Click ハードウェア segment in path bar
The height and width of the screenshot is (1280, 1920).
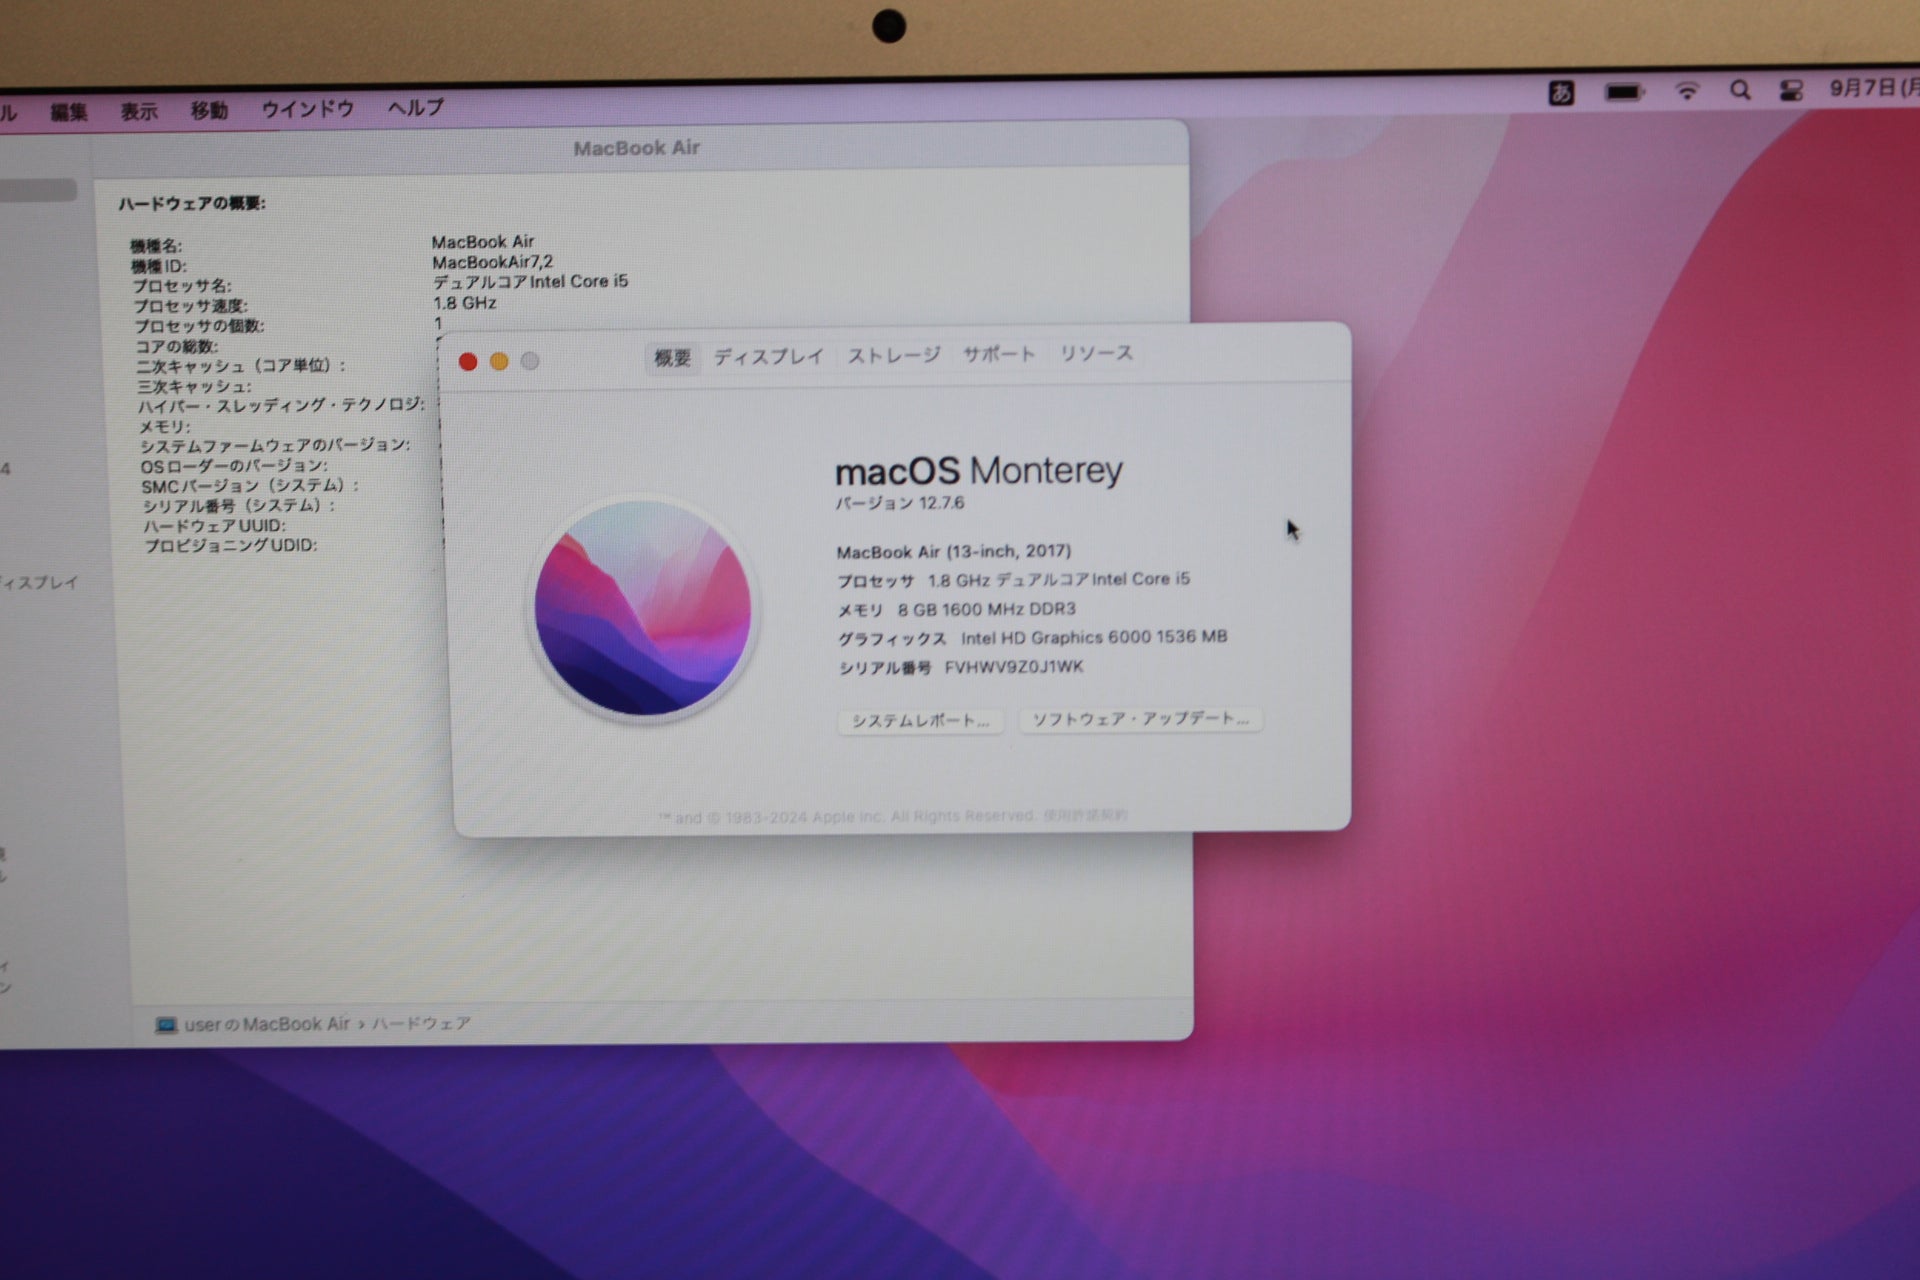point(421,1023)
